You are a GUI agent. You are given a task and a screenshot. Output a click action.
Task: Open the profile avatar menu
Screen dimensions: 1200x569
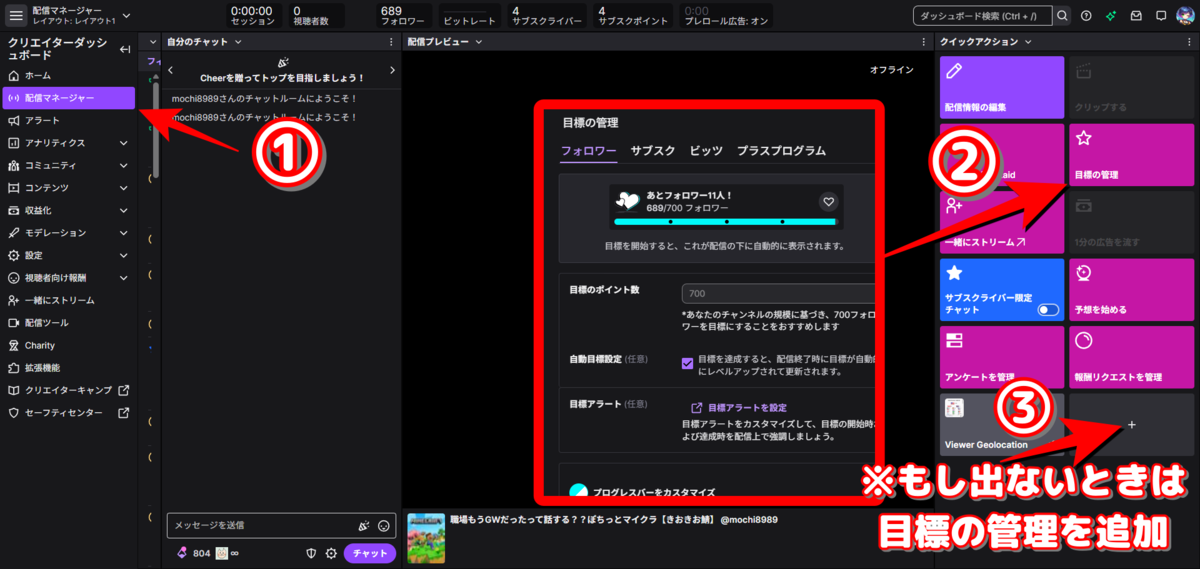(x=1184, y=15)
